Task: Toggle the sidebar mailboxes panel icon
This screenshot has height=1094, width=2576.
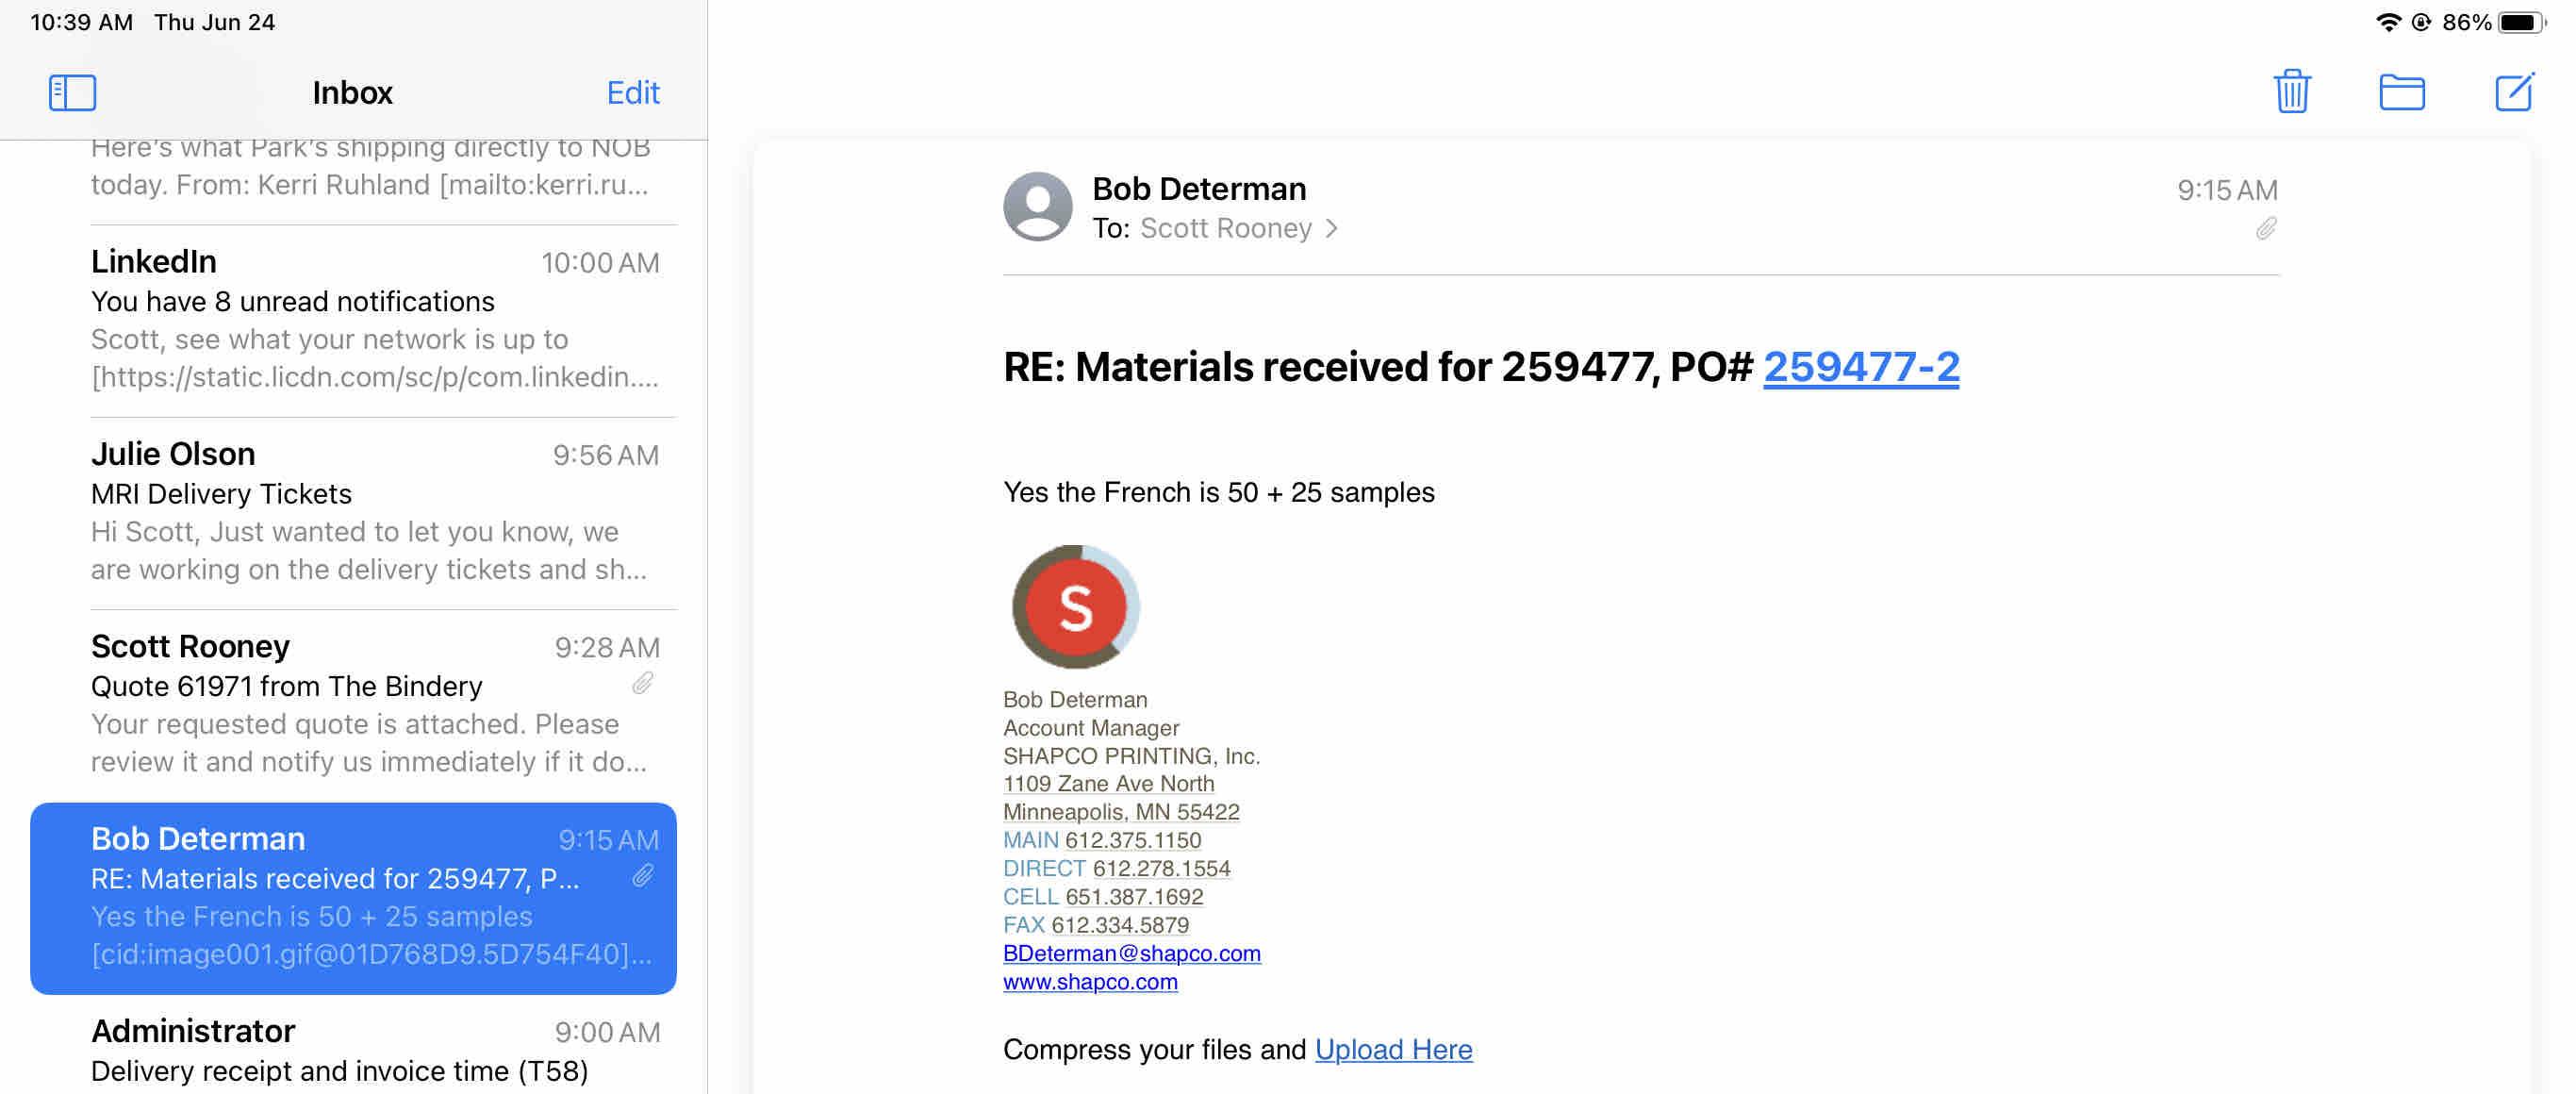Action: pyautogui.click(x=72, y=93)
